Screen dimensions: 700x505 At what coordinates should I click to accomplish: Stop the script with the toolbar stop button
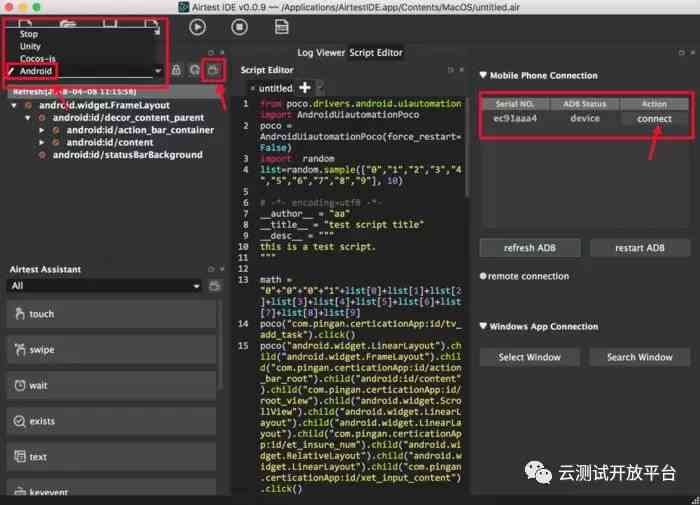click(239, 27)
